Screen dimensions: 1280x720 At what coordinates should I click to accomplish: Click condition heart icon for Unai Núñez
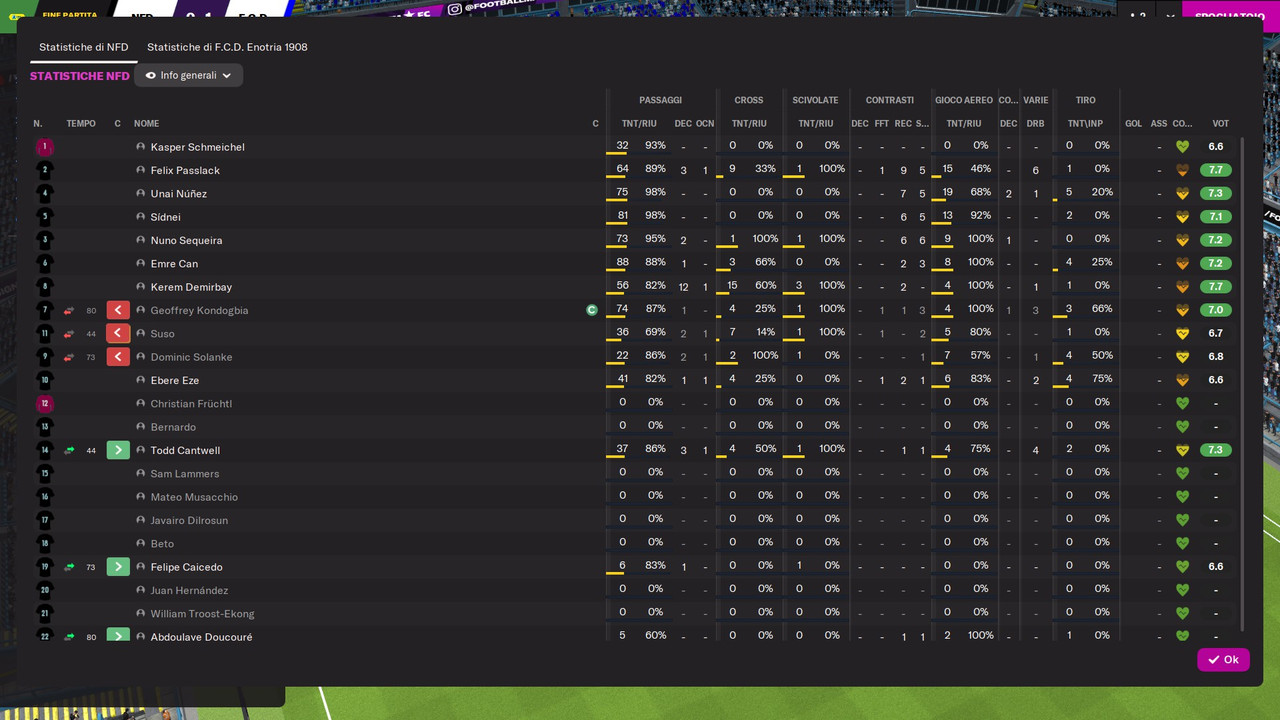(1182, 194)
